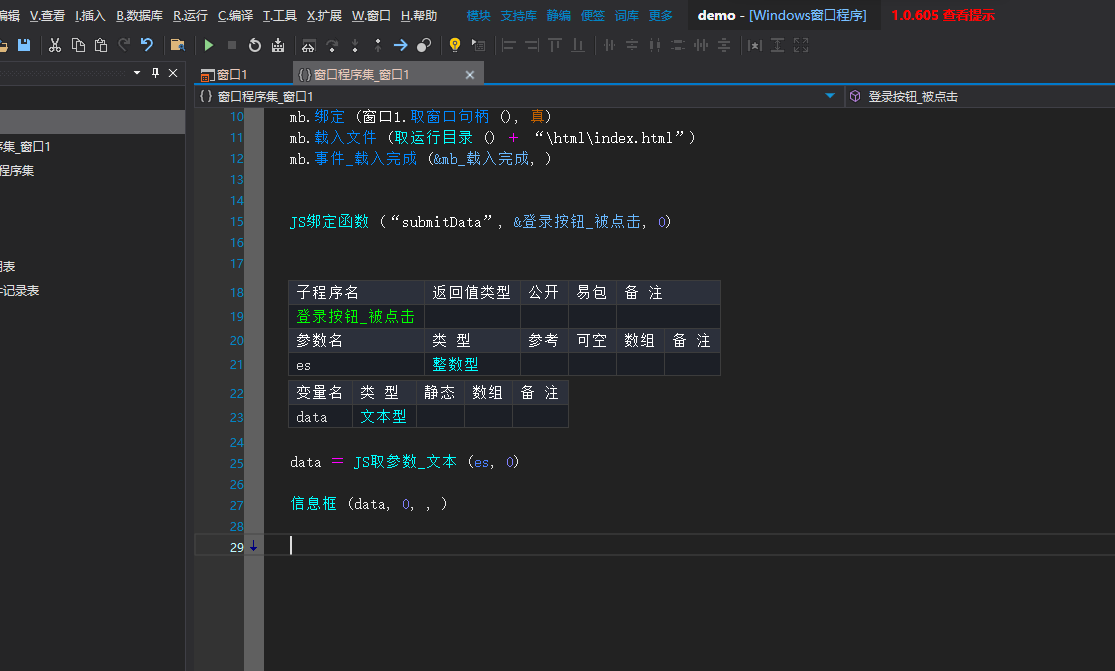Click the static compile toolbar icon
The width and height of the screenshot is (1115, 671).
tap(278, 45)
